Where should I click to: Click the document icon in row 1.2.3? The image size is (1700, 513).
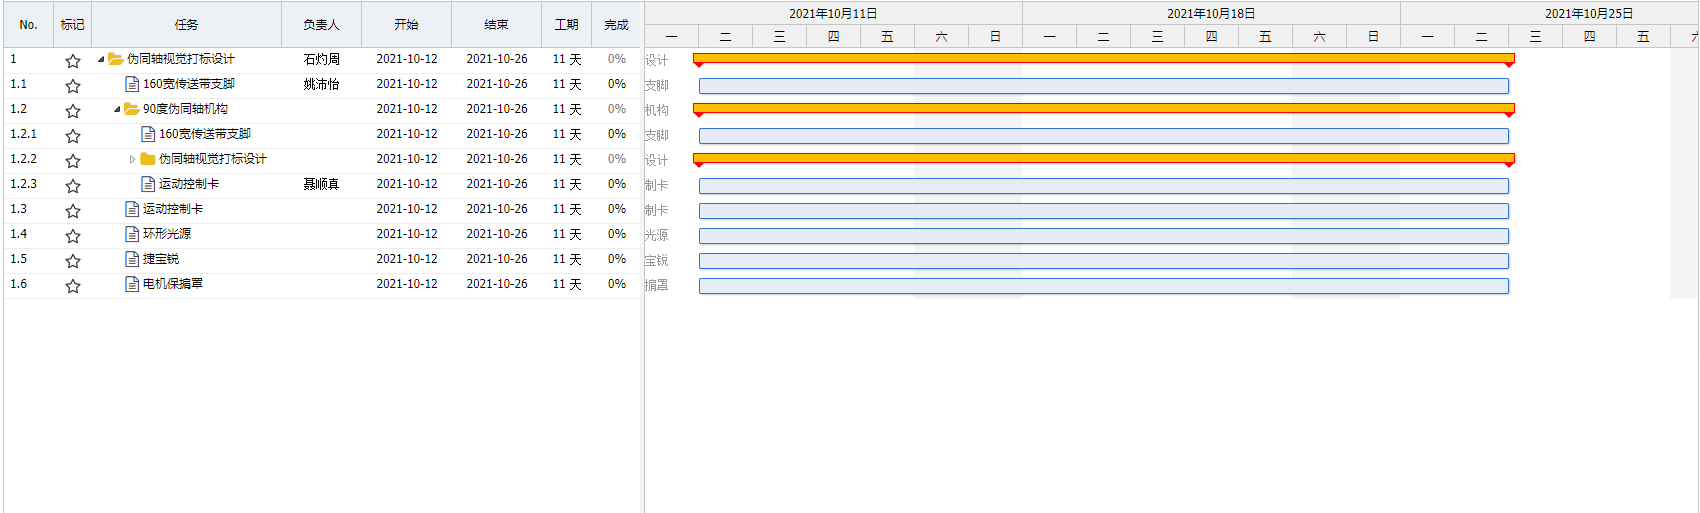click(148, 184)
